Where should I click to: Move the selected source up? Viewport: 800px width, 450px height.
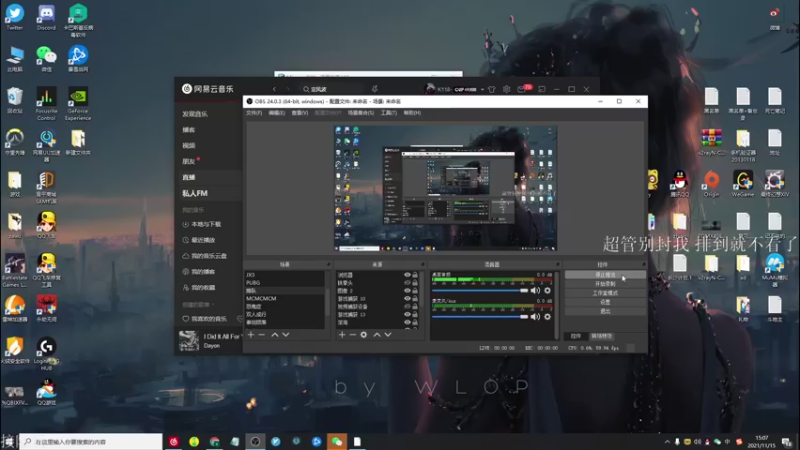pyautogui.click(x=377, y=335)
